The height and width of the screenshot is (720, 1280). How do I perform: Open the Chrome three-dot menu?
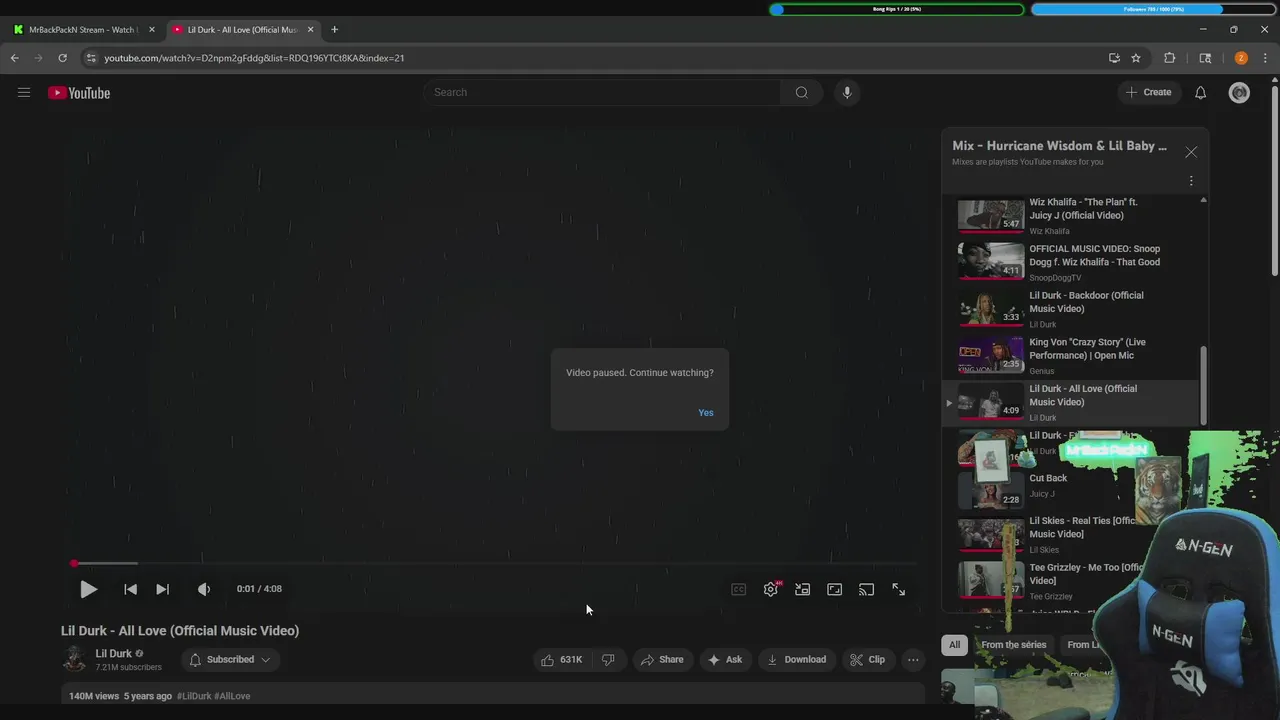[x=1265, y=58]
